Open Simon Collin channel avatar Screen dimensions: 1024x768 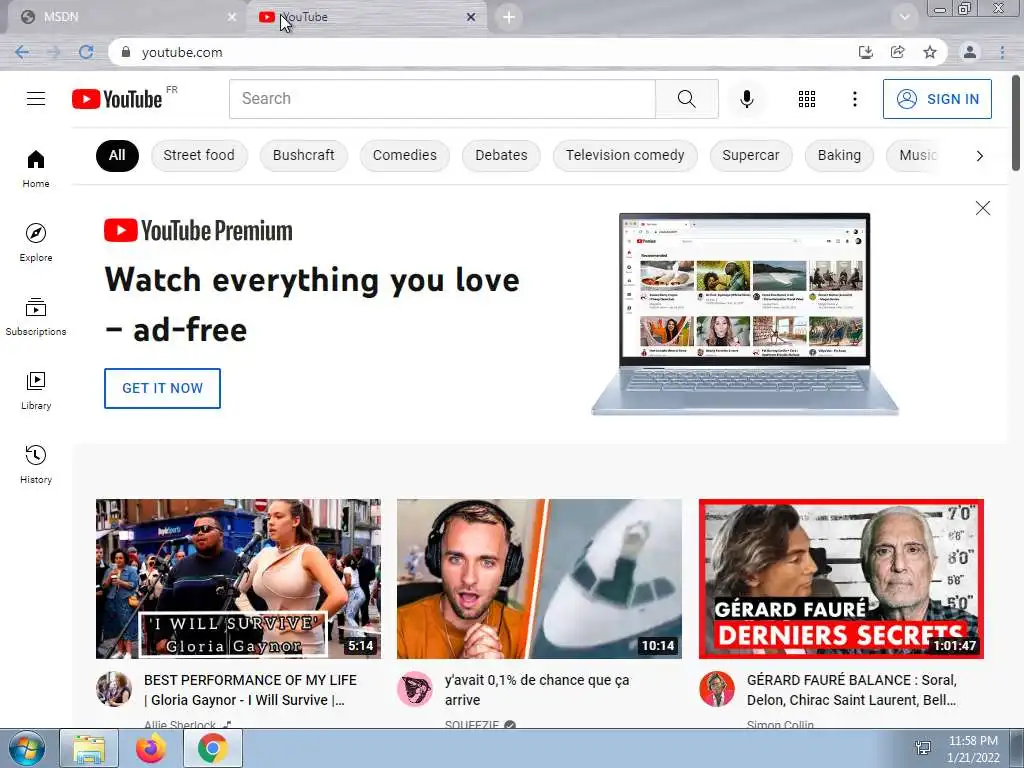(x=716, y=689)
